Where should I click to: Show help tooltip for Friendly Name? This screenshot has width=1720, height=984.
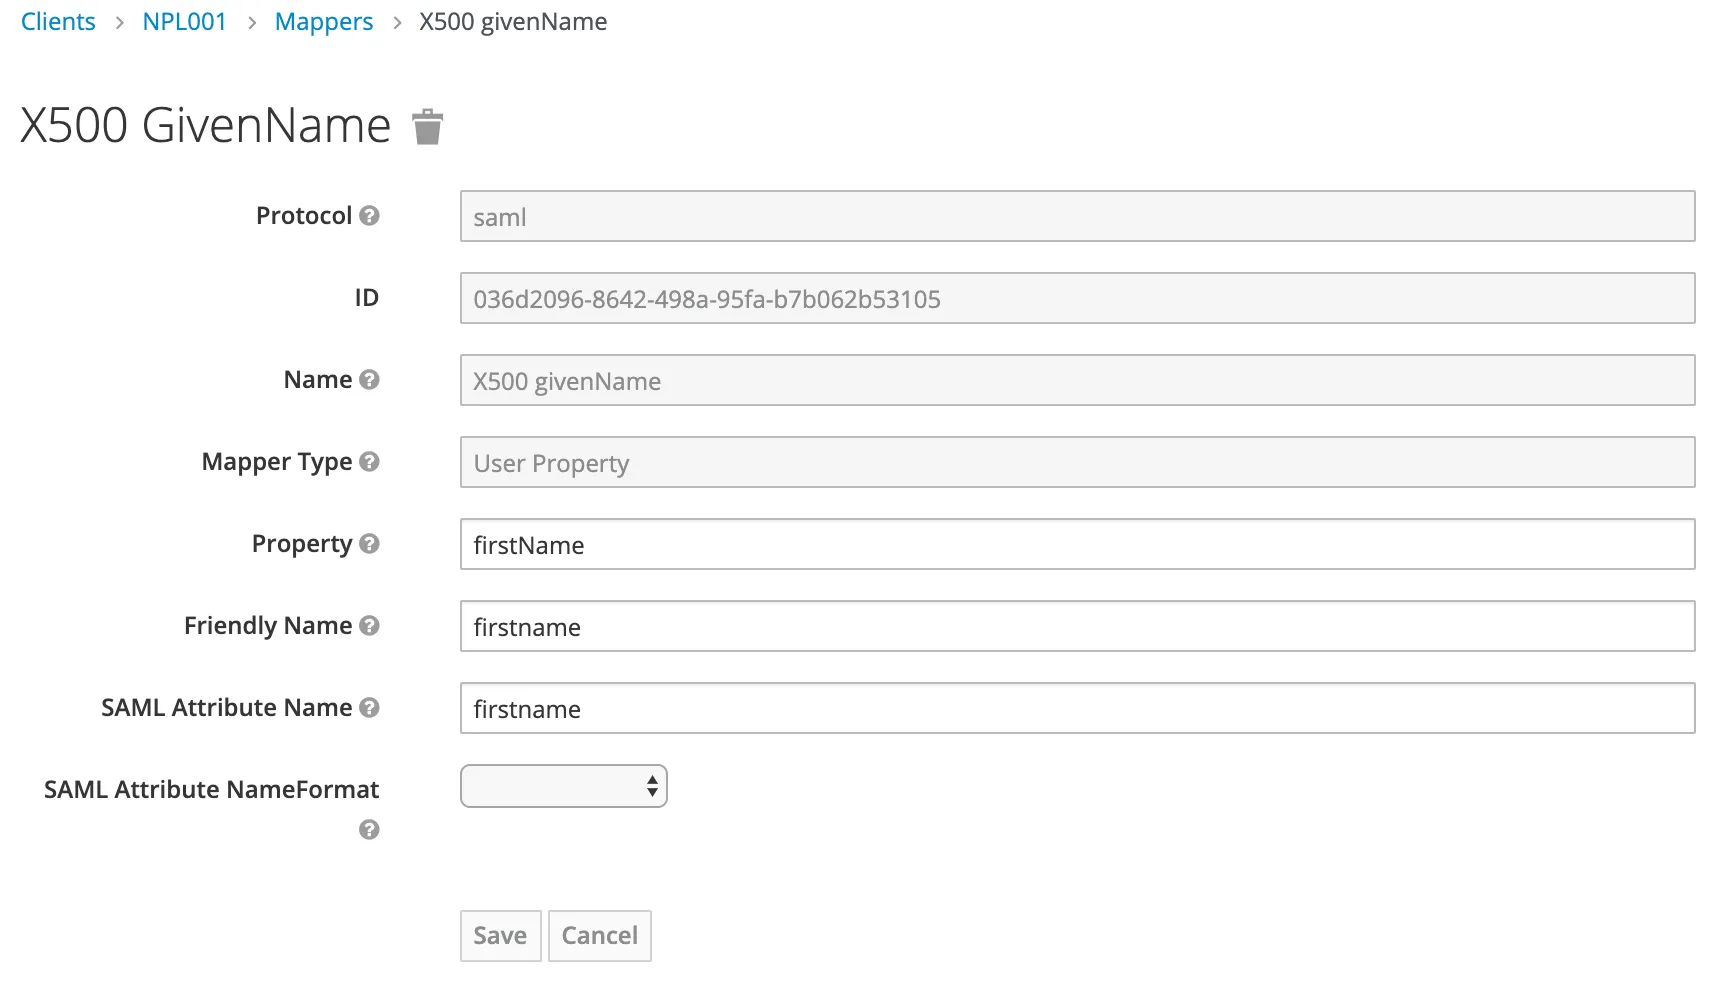[x=369, y=626]
